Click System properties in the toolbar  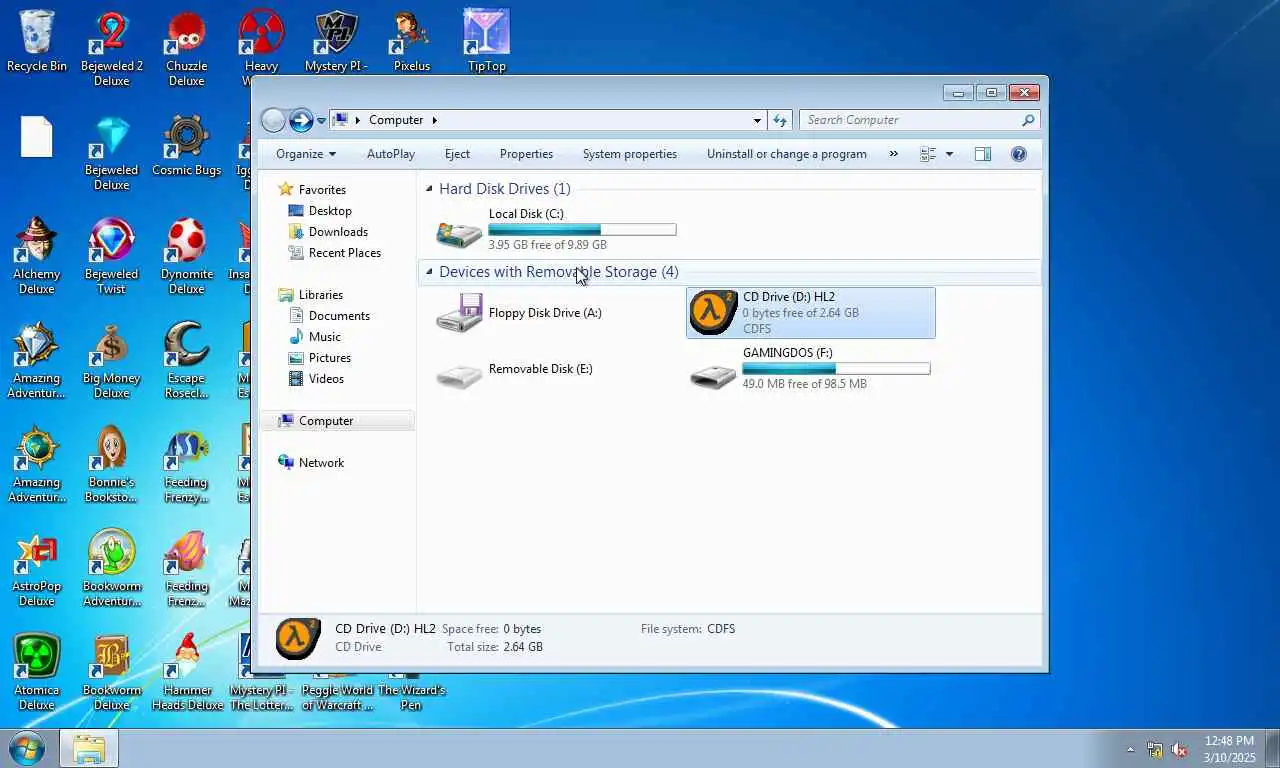(x=630, y=154)
